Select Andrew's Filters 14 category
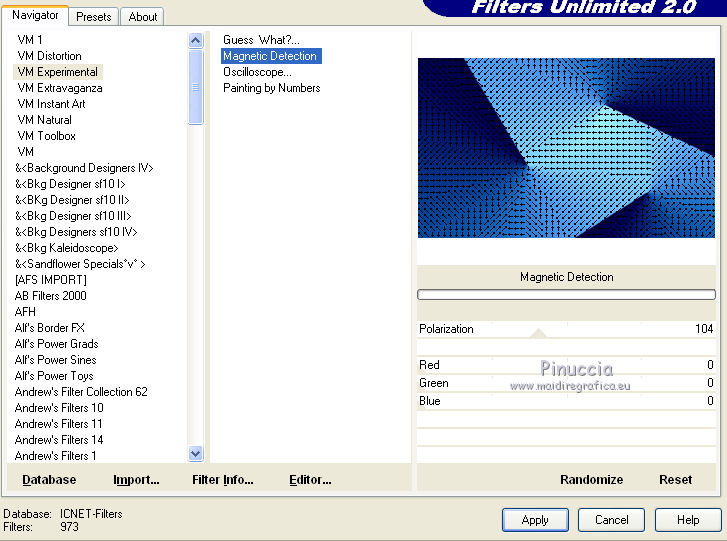Screen dimensions: 727x541 click(x=59, y=440)
